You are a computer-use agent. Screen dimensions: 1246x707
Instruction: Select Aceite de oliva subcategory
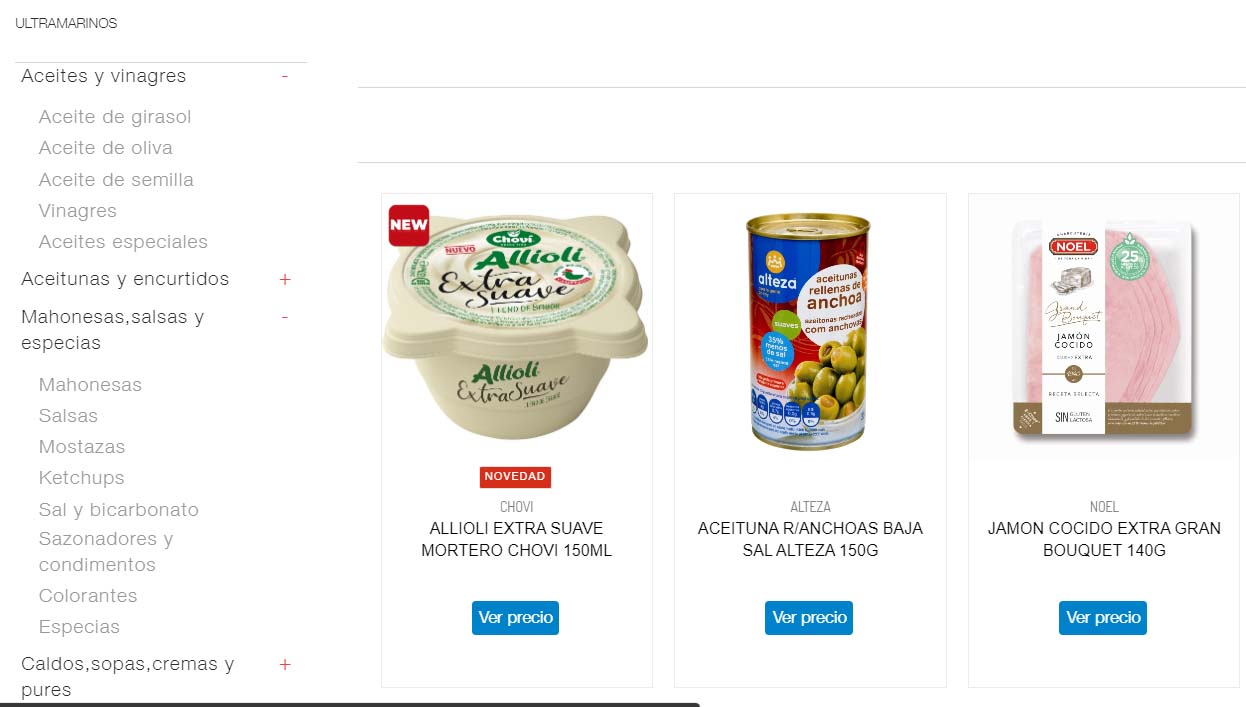pyautogui.click(x=105, y=148)
